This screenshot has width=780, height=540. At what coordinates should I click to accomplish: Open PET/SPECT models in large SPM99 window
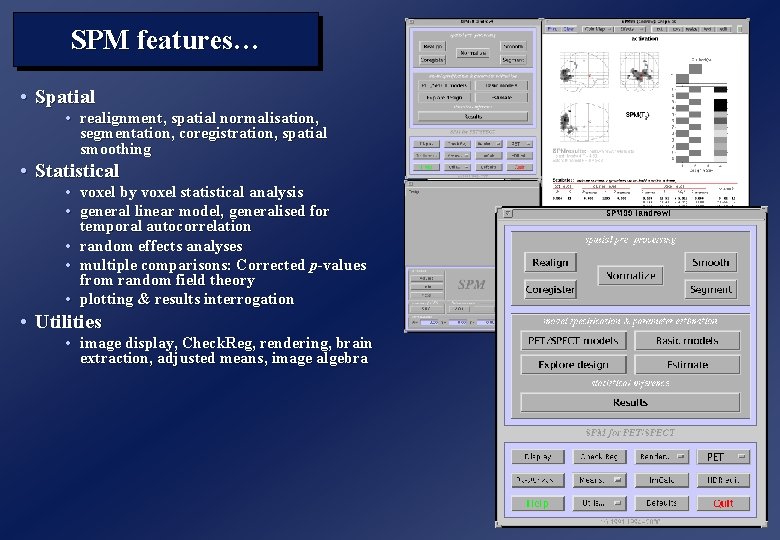click(x=573, y=341)
